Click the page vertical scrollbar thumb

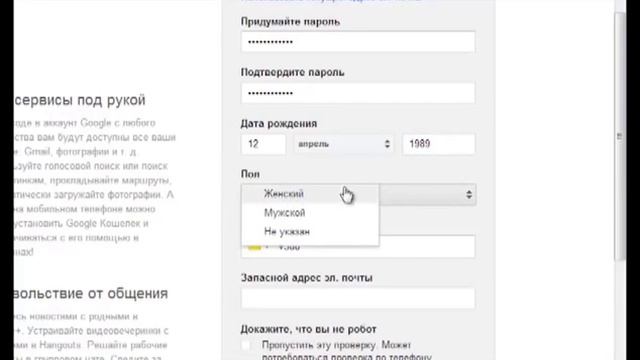pos(620,136)
